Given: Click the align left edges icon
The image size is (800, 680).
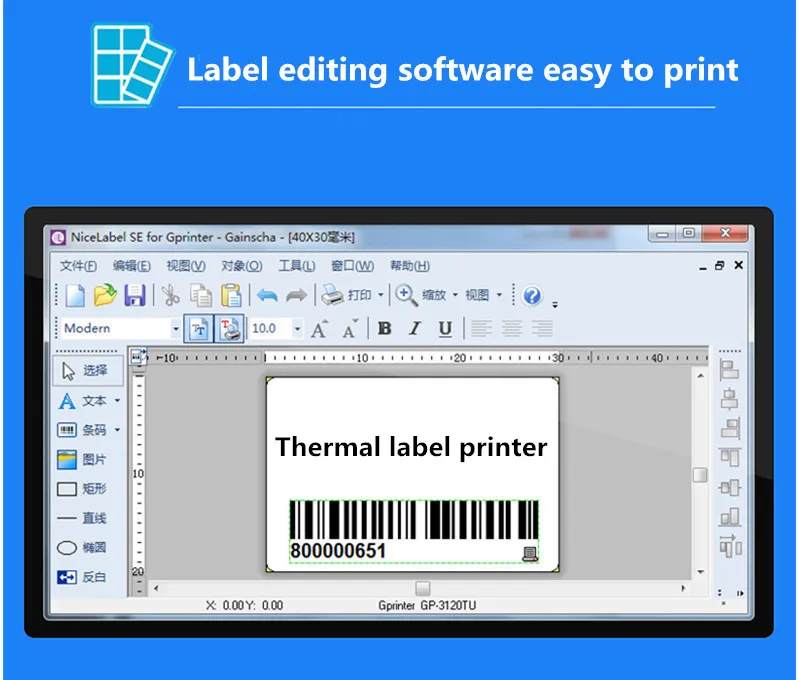Looking at the screenshot, I should click(x=730, y=370).
